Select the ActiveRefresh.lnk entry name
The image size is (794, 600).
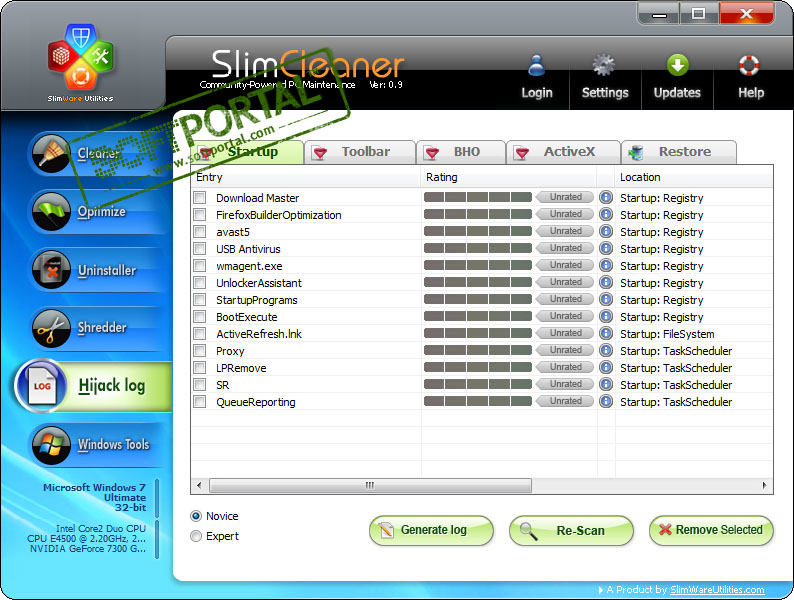tap(259, 334)
